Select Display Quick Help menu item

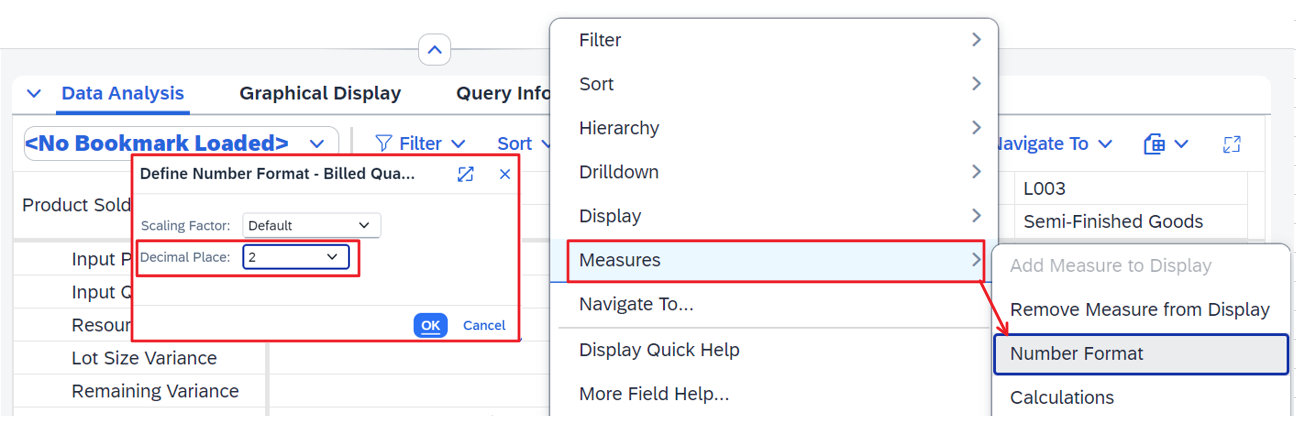659,350
